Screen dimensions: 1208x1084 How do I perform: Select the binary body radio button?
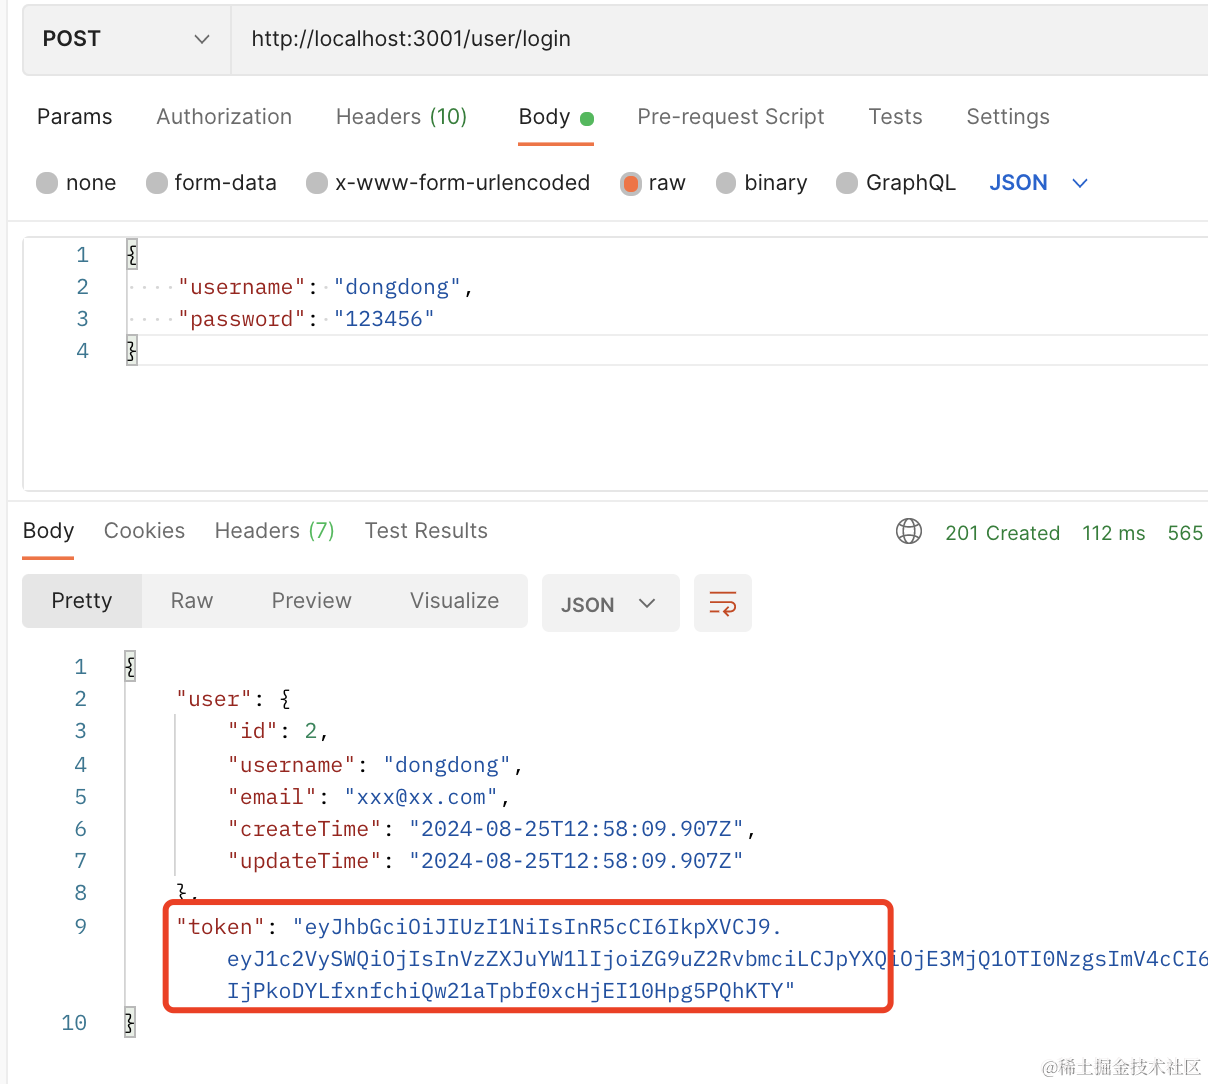coord(728,183)
